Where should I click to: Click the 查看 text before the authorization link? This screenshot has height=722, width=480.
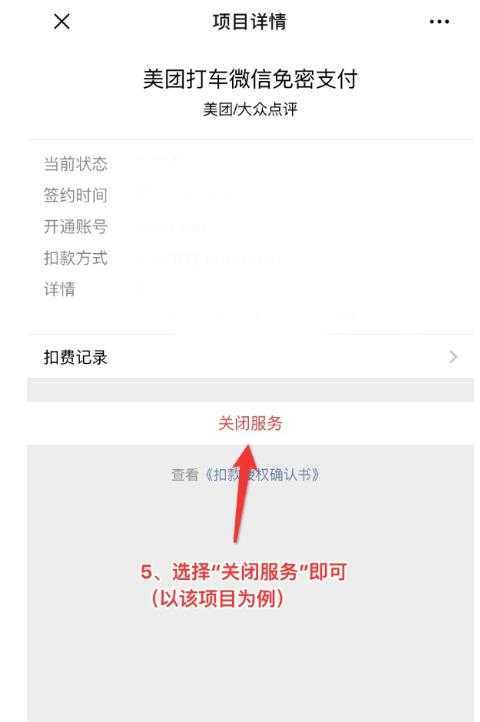click(x=185, y=474)
